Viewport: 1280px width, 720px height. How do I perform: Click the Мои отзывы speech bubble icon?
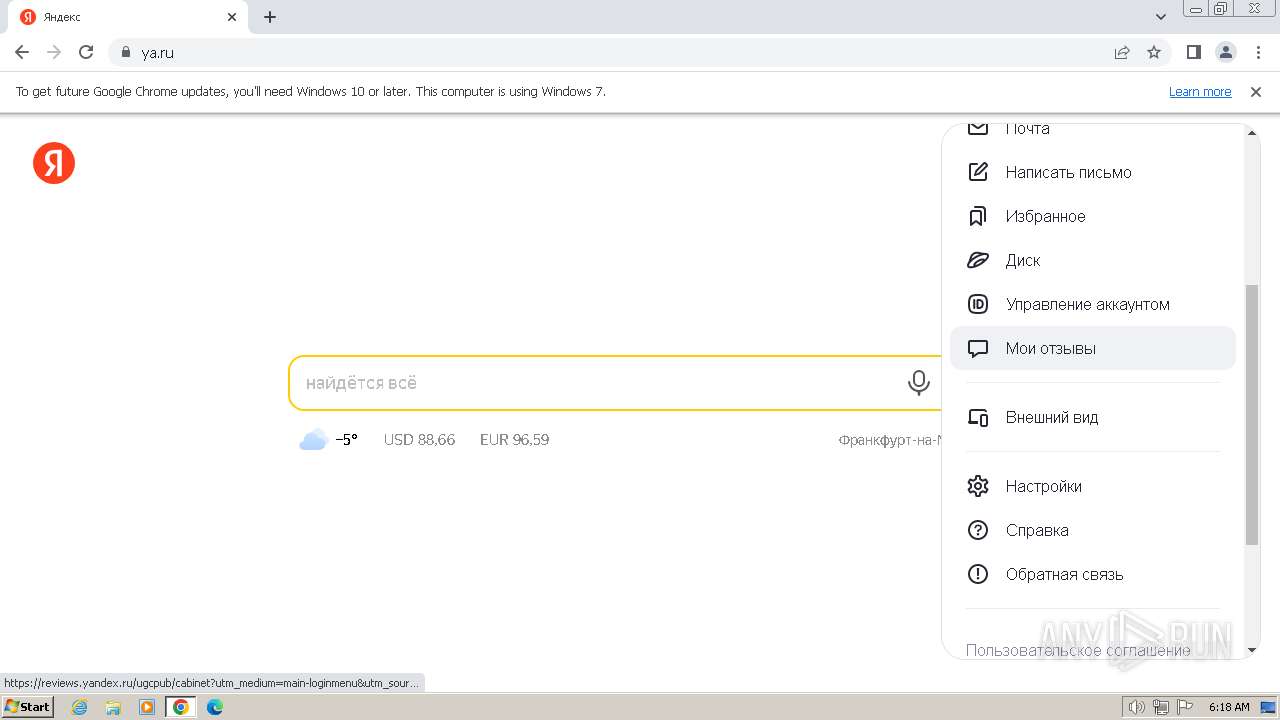pyautogui.click(x=978, y=349)
